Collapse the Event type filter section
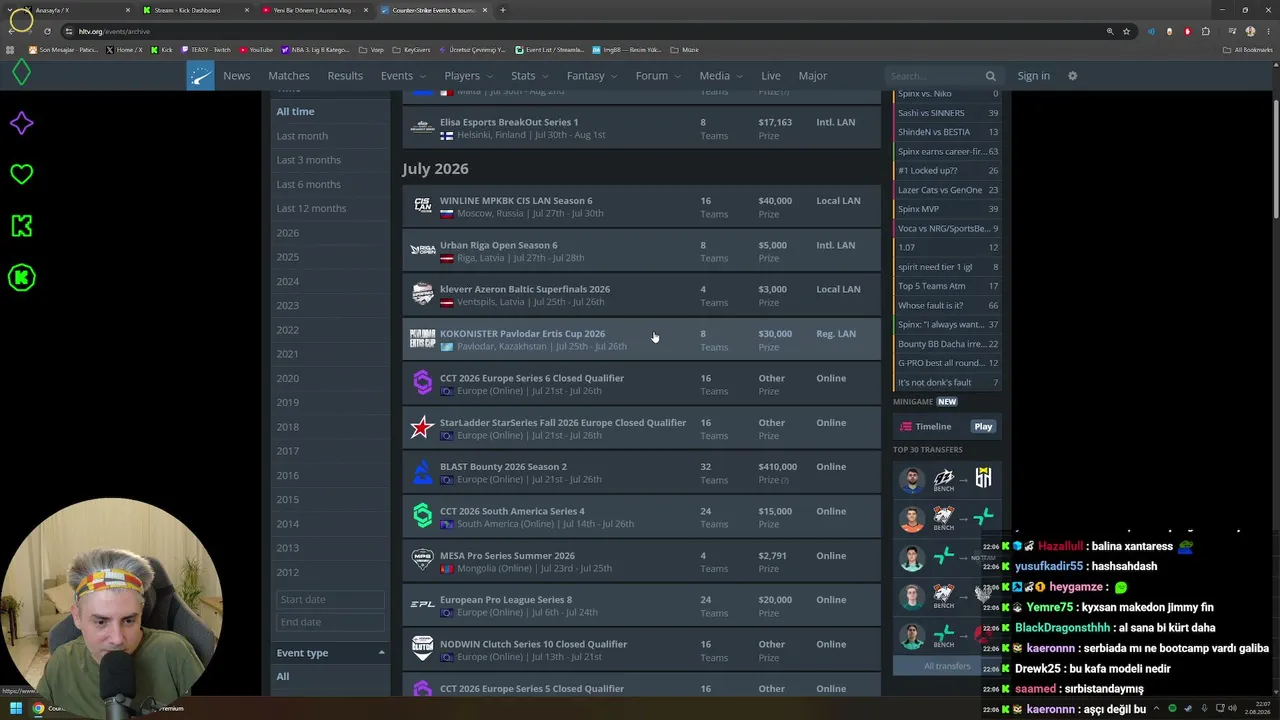The width and height of the screenshot is (1280, 720). pos(381,653)
